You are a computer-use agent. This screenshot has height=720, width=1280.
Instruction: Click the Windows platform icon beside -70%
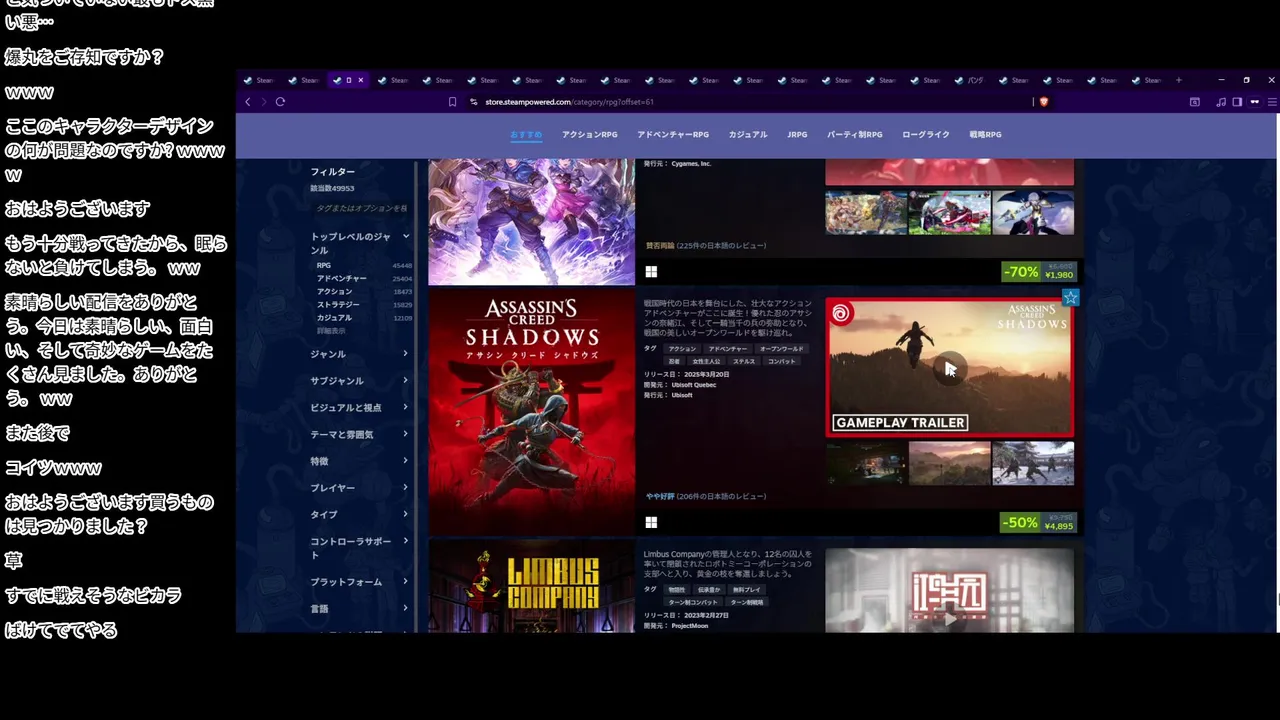tap(651, 272)
